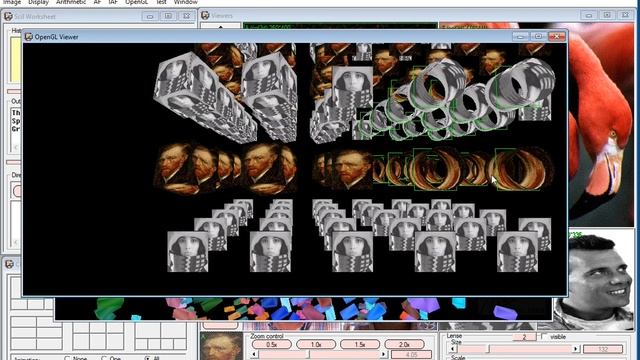The height and width of the screenshot is (360, 640).
Task: Click the Lense Size slider thumb
Action: point(488,349)
